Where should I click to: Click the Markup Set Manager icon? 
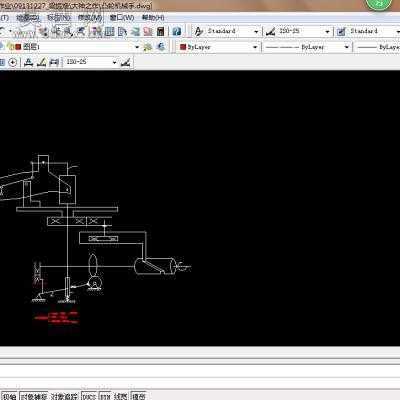coord(148,31)
